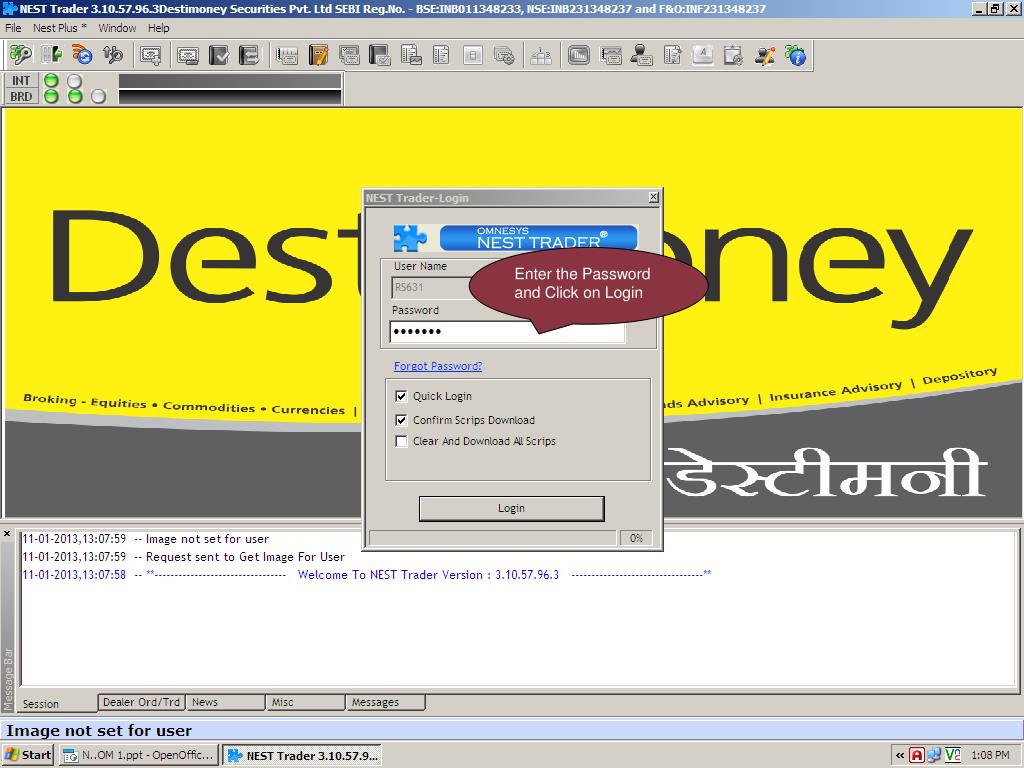This screenshot has height=768, width=1024.
Task: Open the Dealer Ord/Trd tab
Action: pos(141,702)
